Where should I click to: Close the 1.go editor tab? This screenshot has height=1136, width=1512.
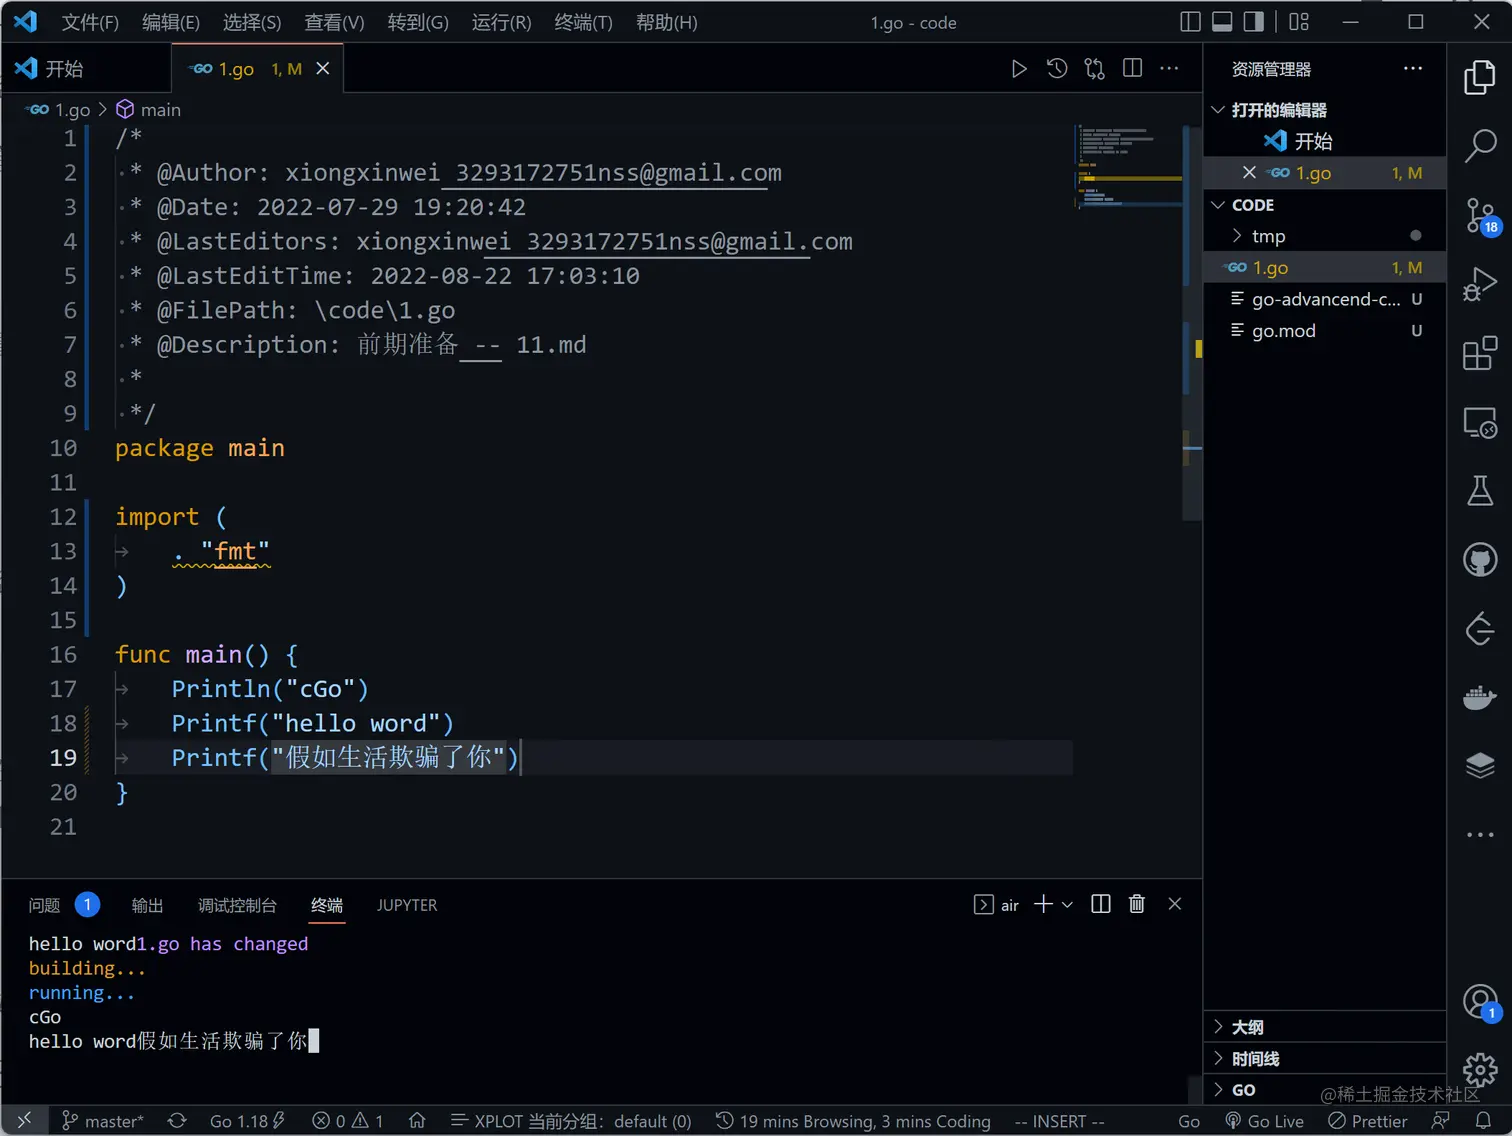[323, 68]
